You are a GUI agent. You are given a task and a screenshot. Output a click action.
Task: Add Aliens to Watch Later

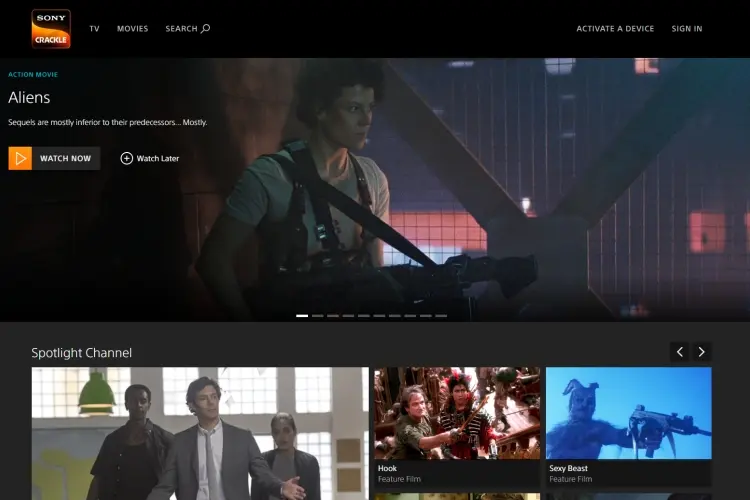click(150, 158)
